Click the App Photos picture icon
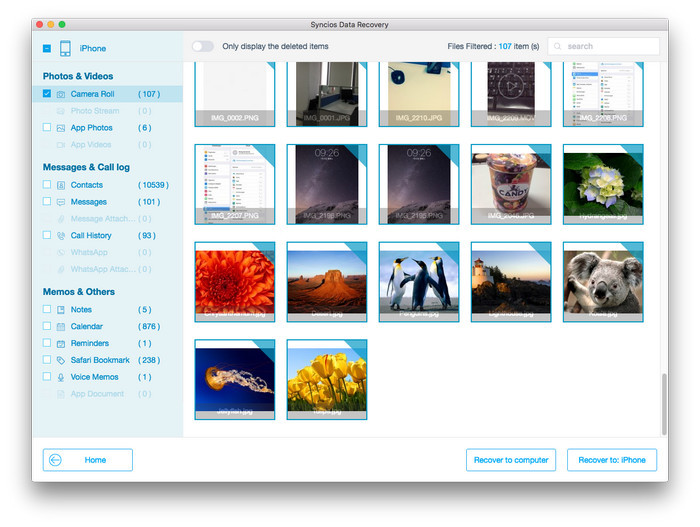 (x=61, y=128)
